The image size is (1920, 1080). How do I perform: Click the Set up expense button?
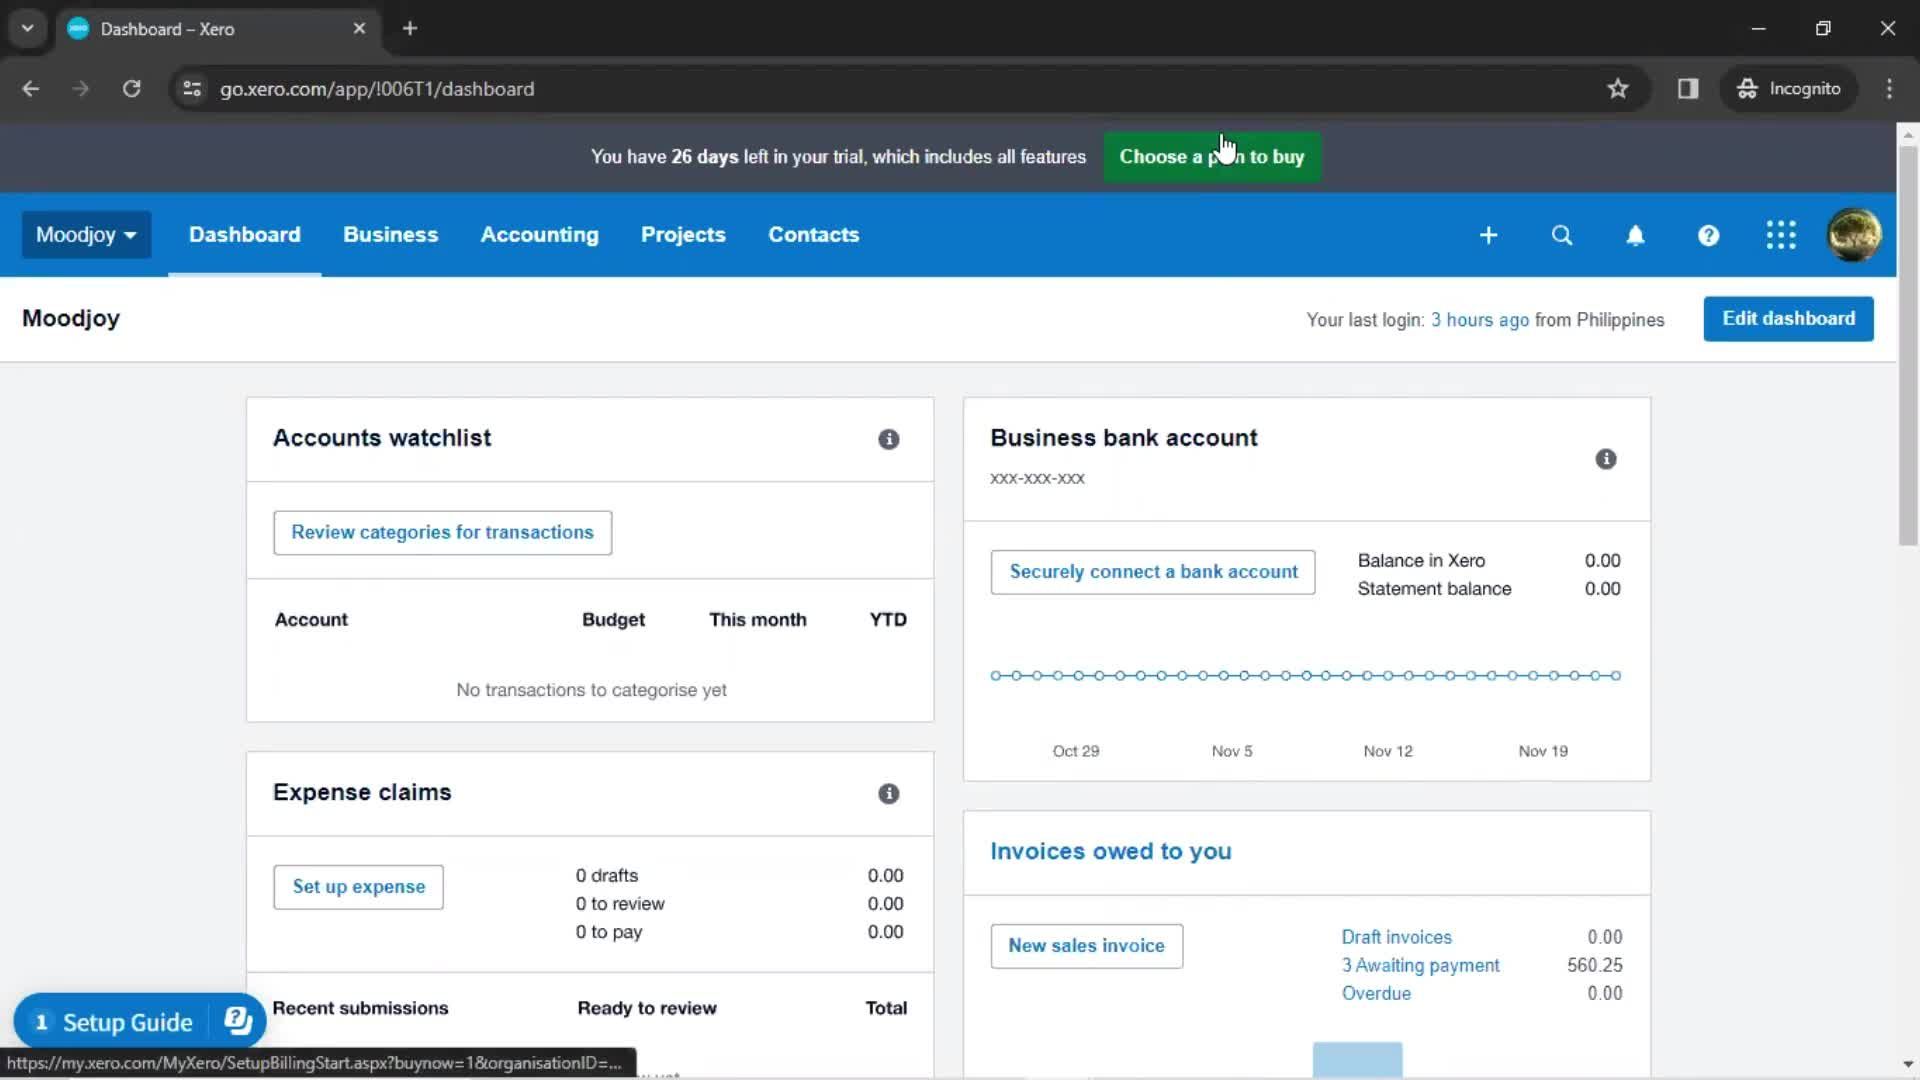[x=358, y=887]
